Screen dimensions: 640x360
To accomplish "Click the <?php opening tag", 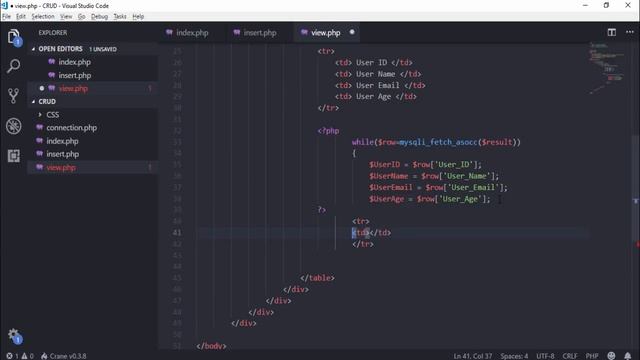I will 328,131.
